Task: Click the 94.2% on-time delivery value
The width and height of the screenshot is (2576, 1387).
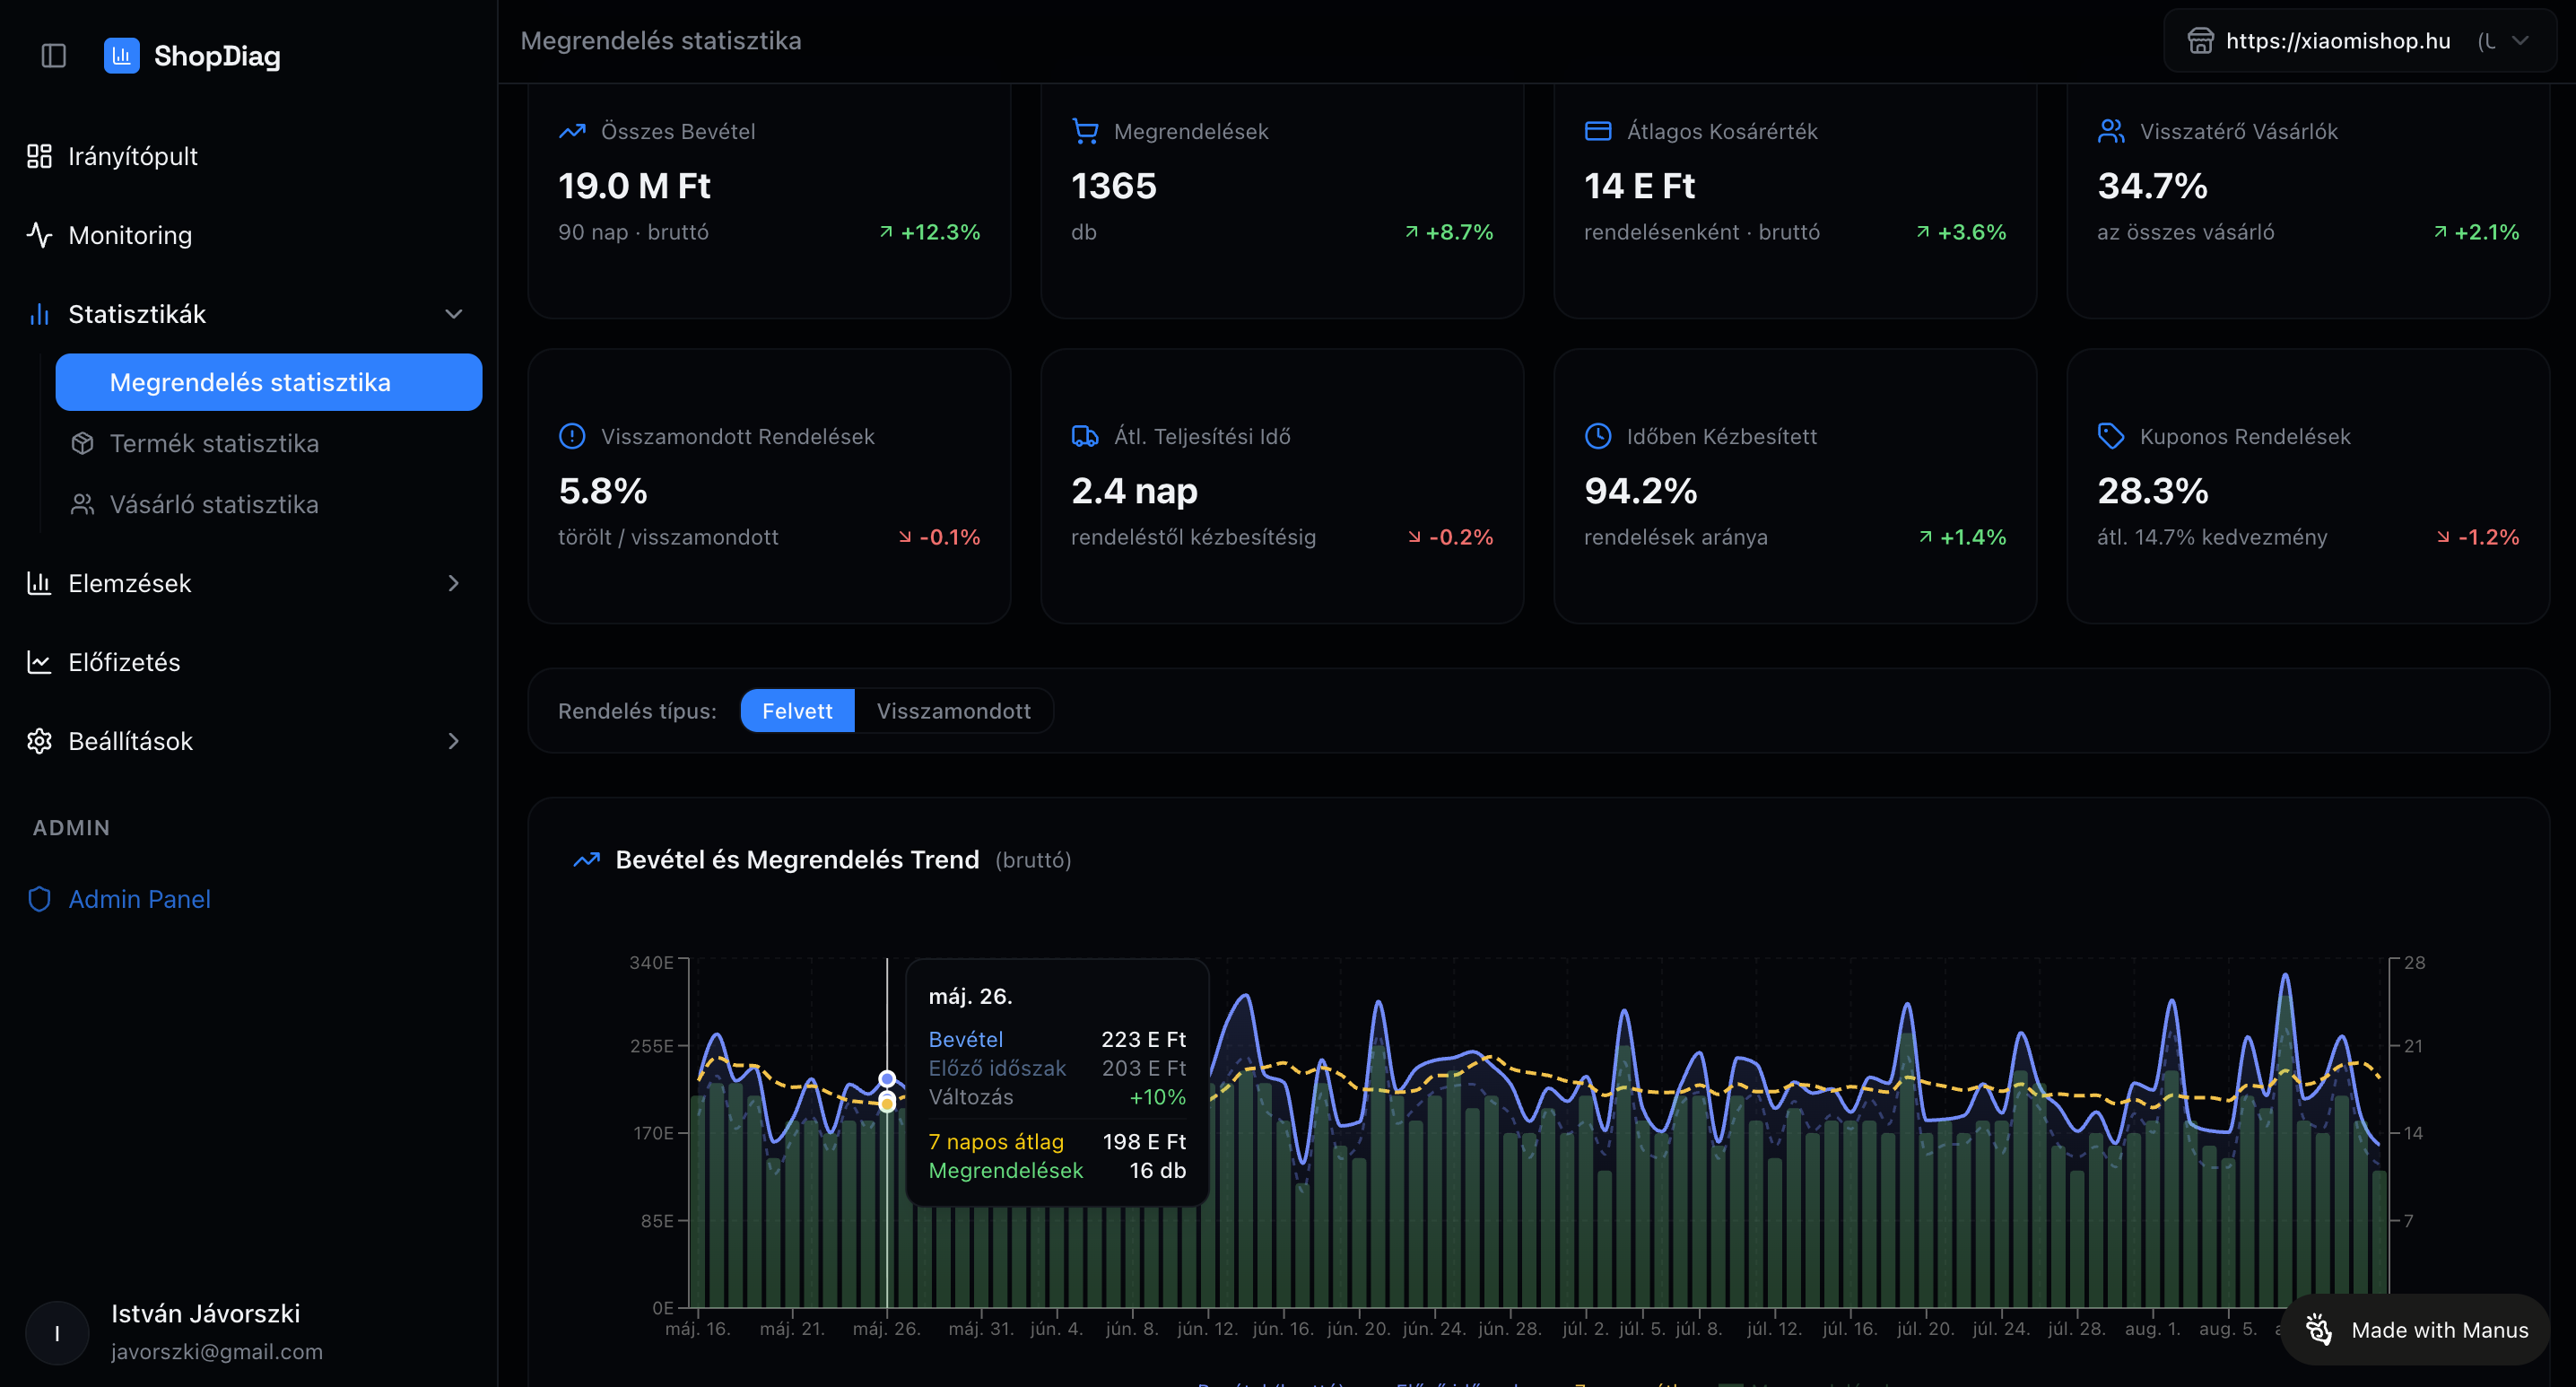Action: [1641, 491]
